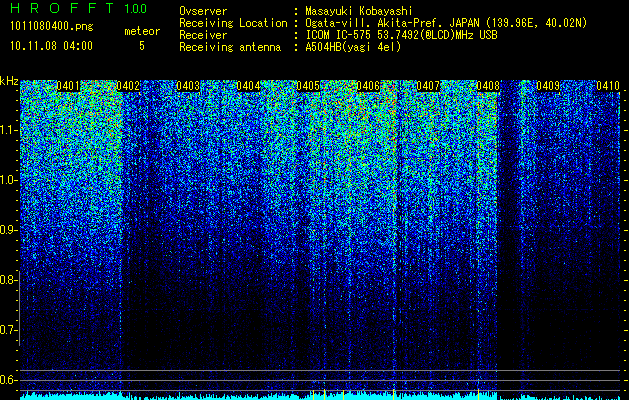Viewport: 629px width, 400px height.
Task: Select the A504HB(yagi 4el) antenna text
Action: [x=353, y=47]
